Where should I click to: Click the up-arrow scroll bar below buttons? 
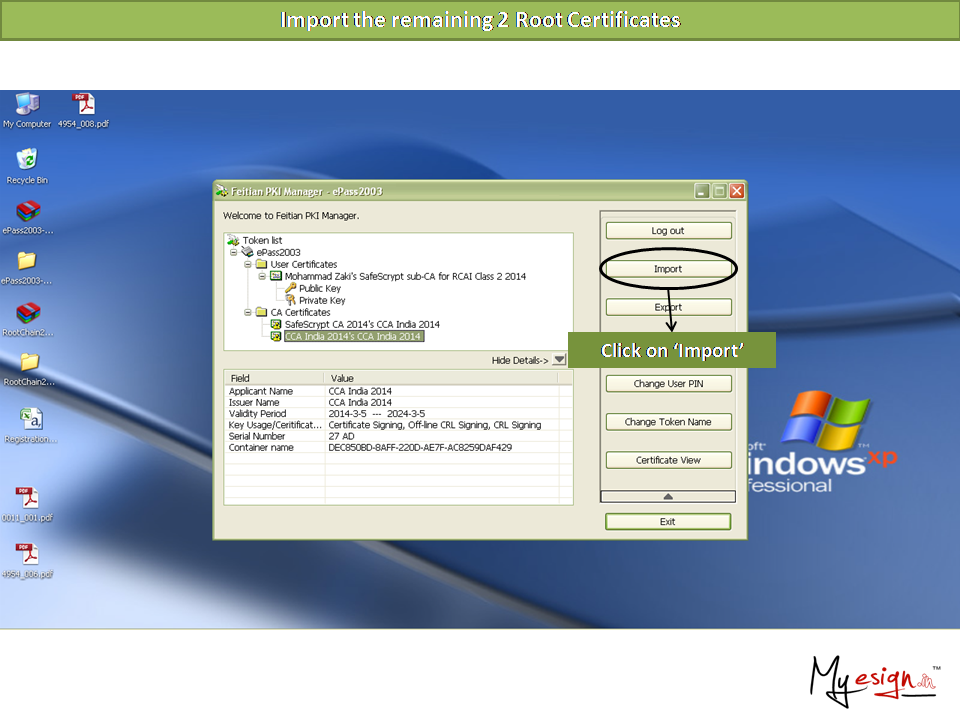pos(668,496)
